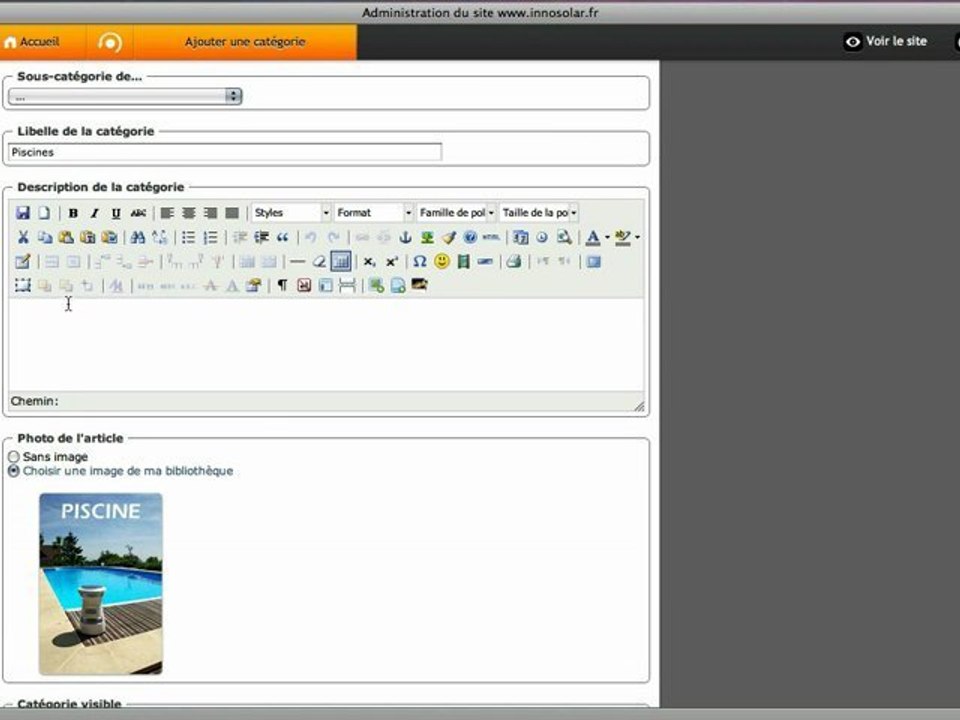Insert the current time via clock icon
The height and width of the screenshot is (720, 960).
click(x=542, y=237)
